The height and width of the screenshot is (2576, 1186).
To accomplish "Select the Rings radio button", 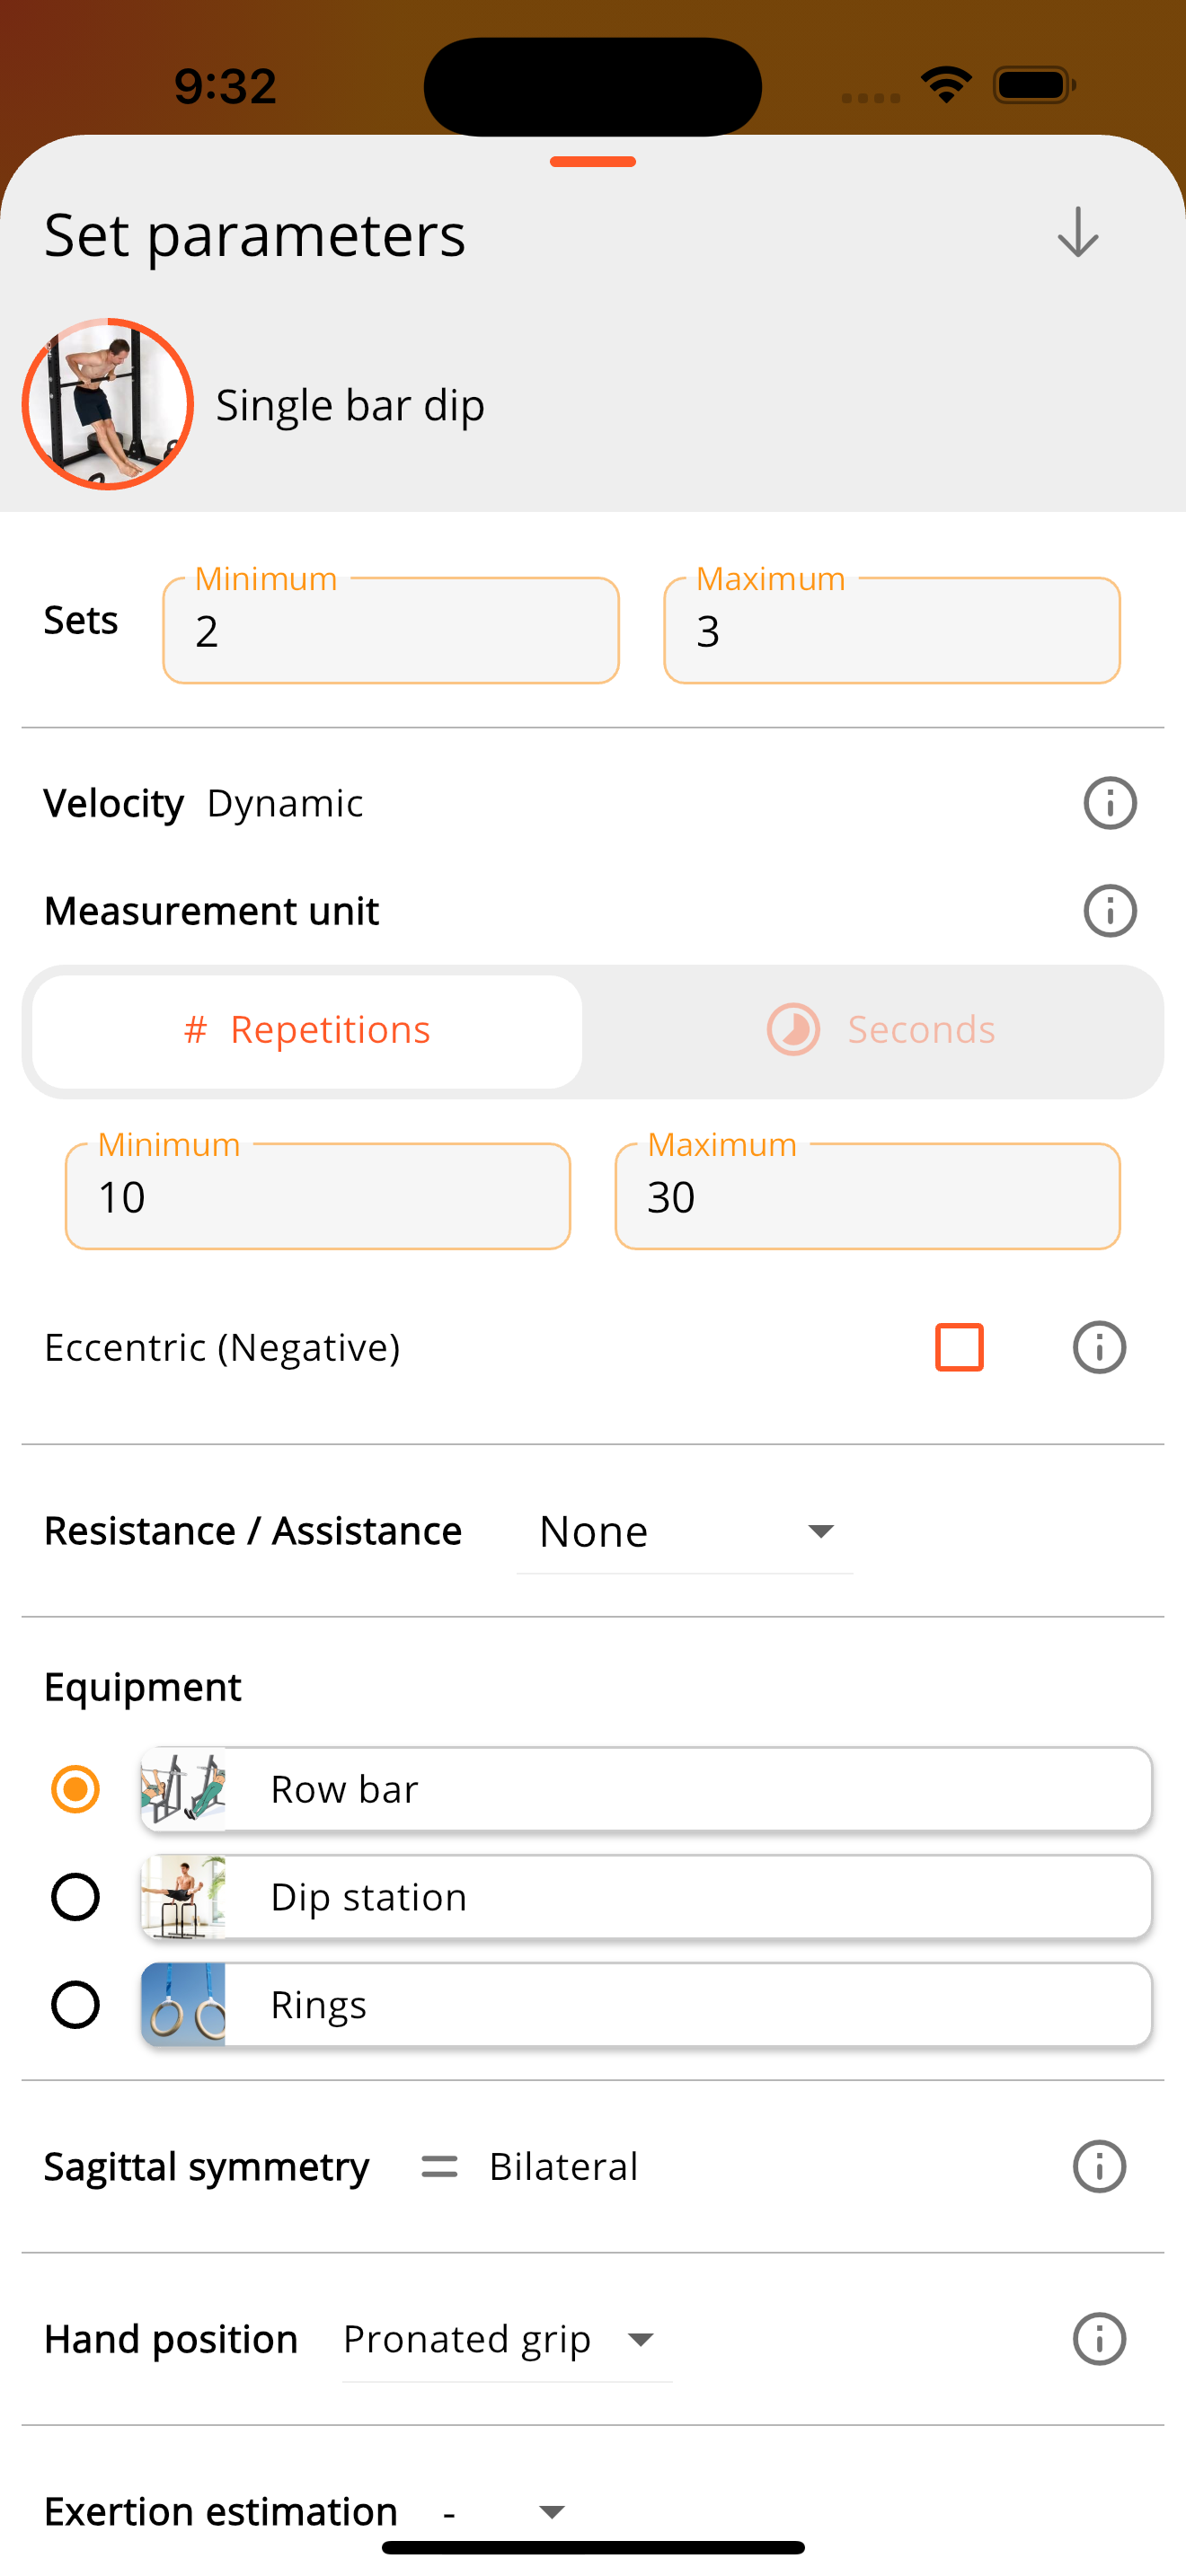I will pyautogui.click(x=75, y=2005).
